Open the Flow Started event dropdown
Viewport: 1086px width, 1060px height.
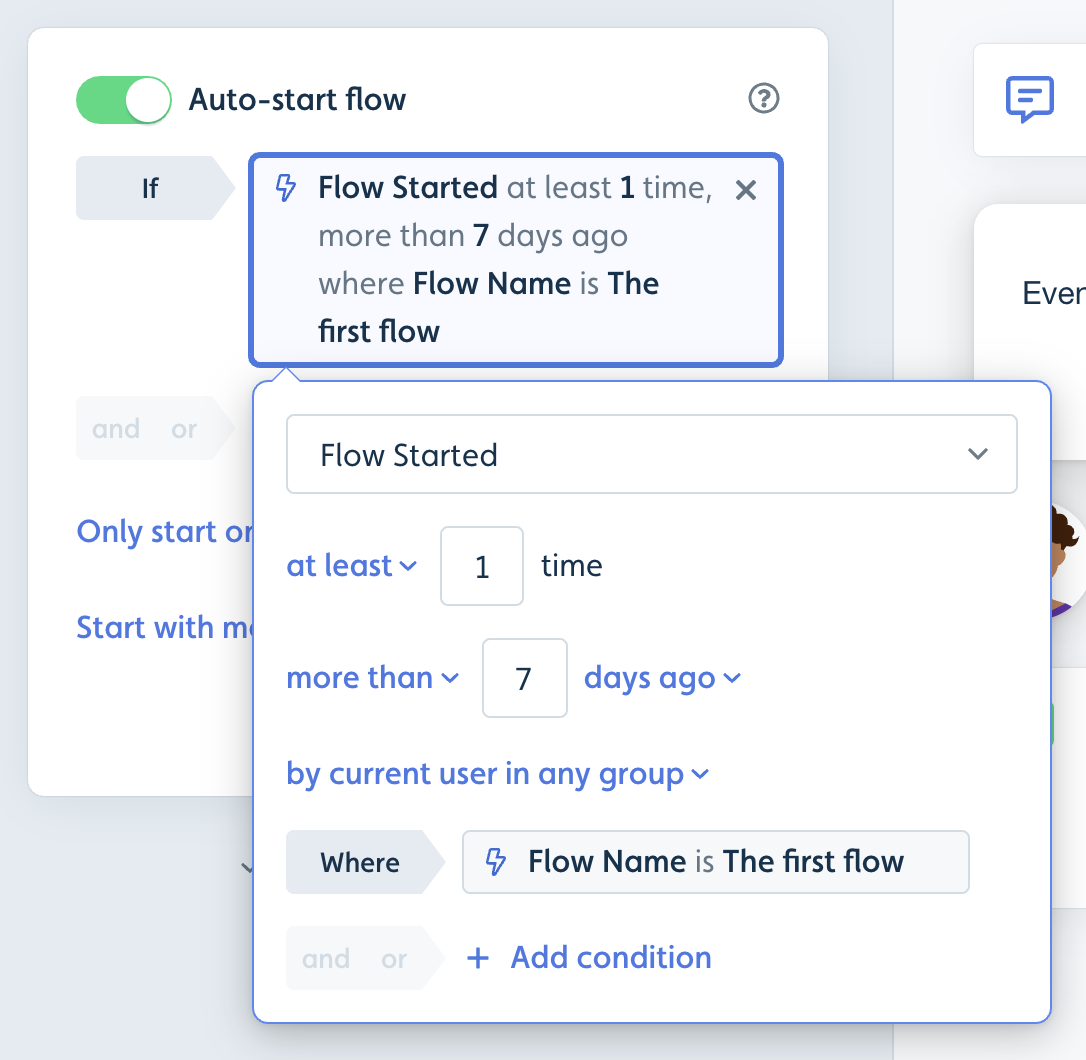pos(651,454)
